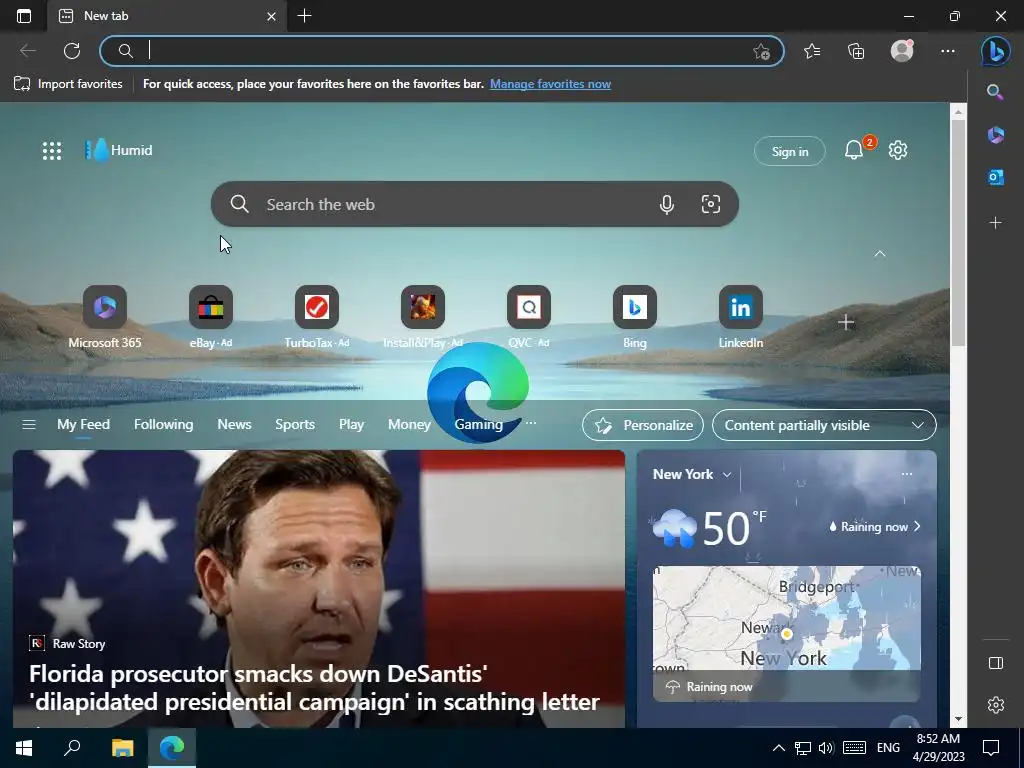The image size is (1024, 768).
Task: Open the app launcher grid icon
Action: pos(52,151)
